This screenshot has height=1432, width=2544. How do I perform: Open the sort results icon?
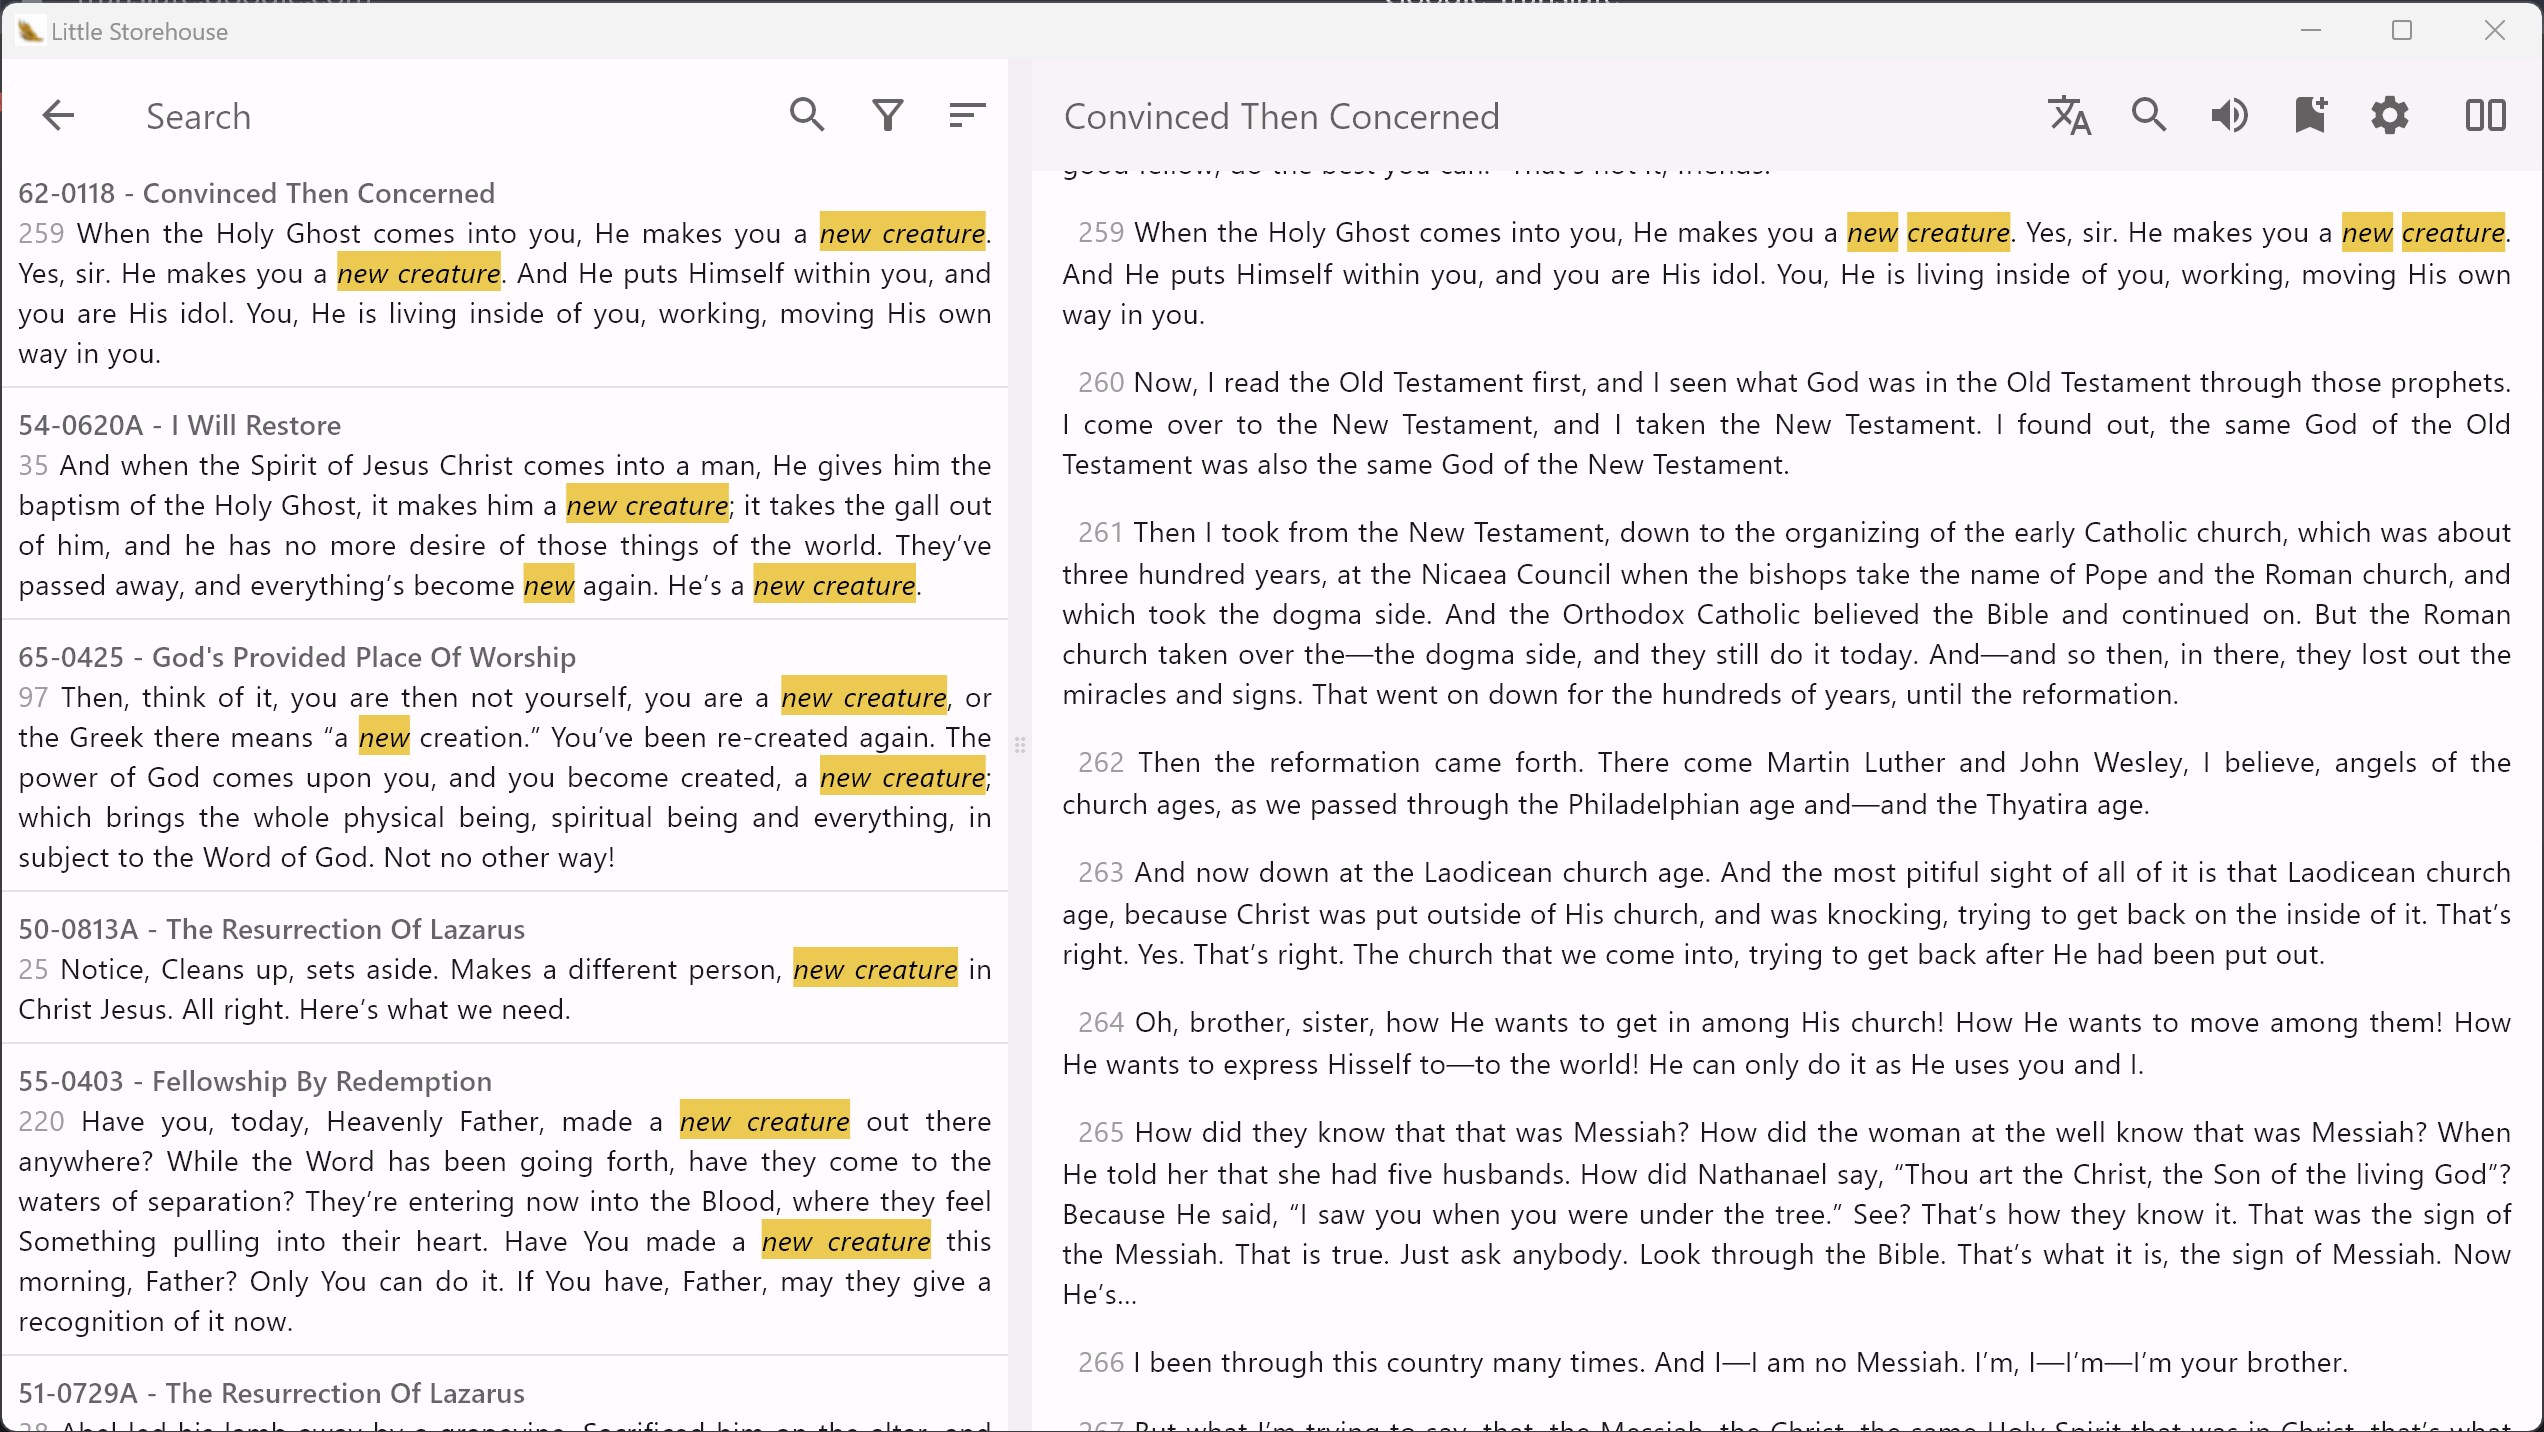point(966,116)
